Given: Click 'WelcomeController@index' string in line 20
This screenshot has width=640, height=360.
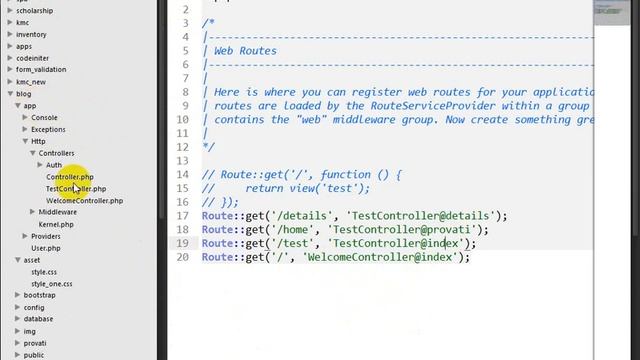Looking at the screenshot, I should 380,257.
